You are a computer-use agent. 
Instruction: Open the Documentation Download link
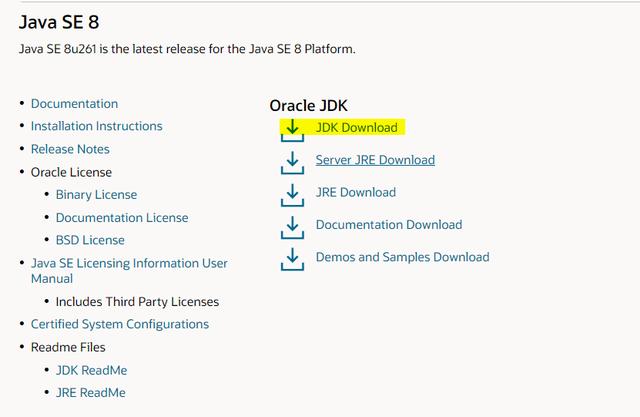[x=389, y=224]
